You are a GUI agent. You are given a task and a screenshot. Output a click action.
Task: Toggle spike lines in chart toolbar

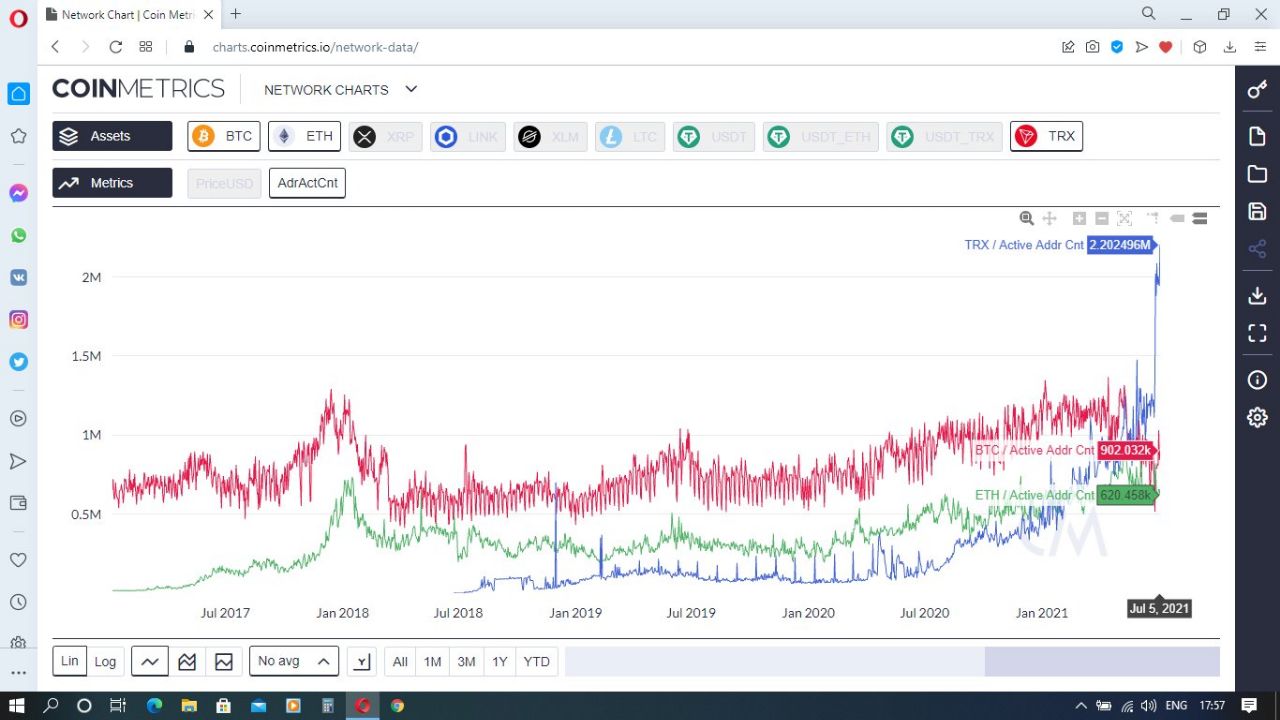tap(1153, 218)
